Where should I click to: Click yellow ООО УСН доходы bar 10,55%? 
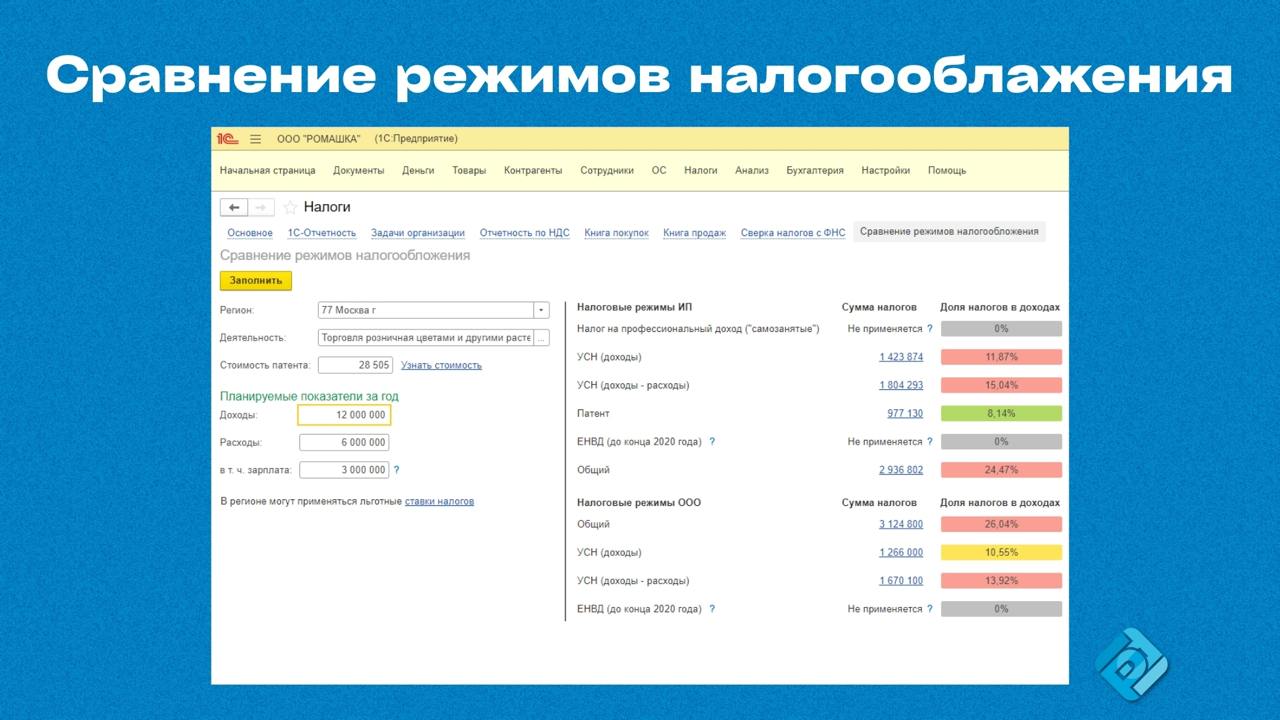tap(1001, 553)
